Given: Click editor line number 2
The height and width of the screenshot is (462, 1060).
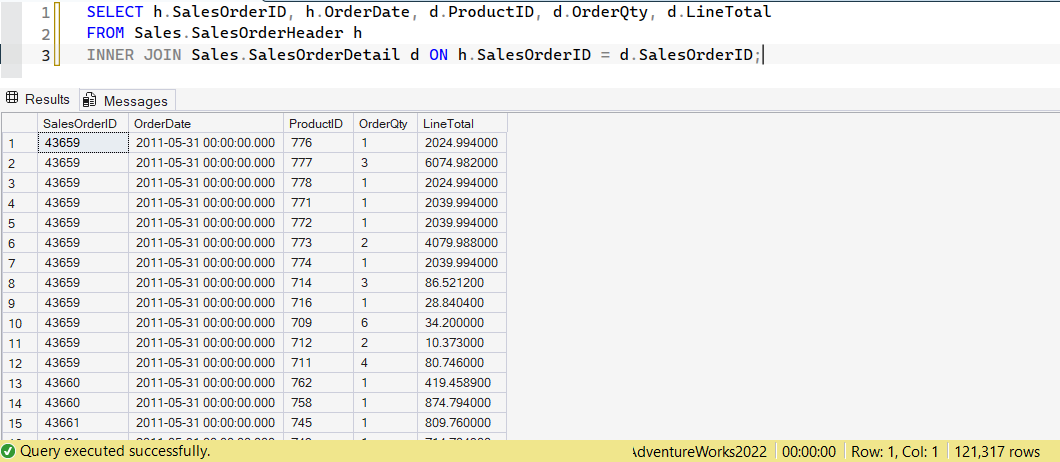Looking at the screenshot, I should pos(45,34).
